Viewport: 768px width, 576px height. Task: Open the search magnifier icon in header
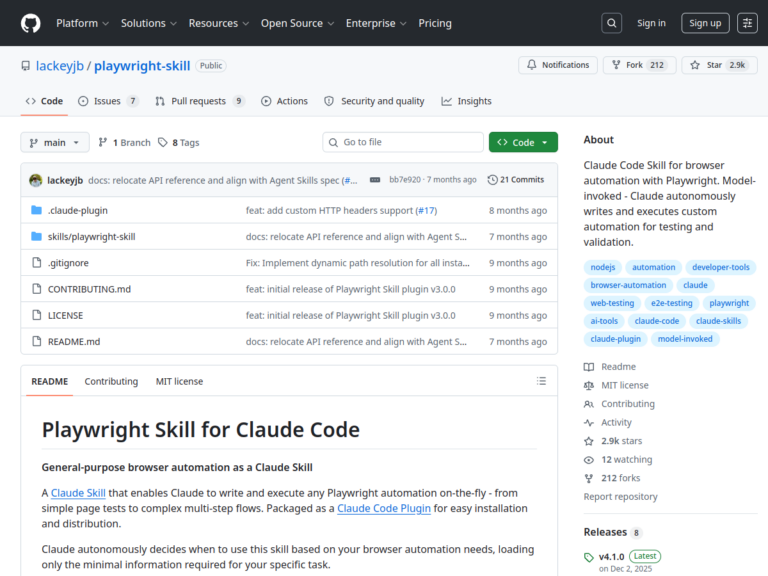pyautogui.click(x=611, y=23)
